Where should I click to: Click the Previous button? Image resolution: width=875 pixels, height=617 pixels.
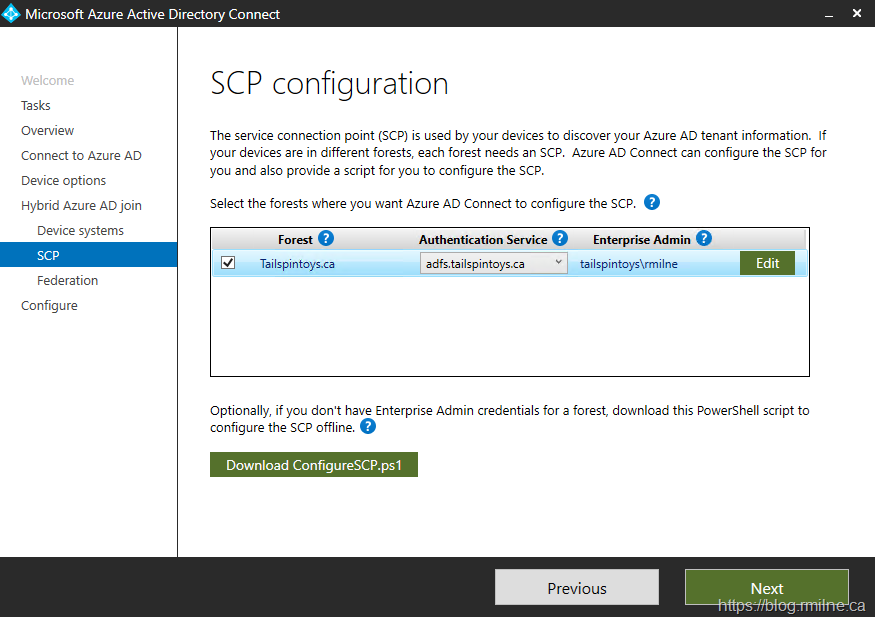point(576,588)
